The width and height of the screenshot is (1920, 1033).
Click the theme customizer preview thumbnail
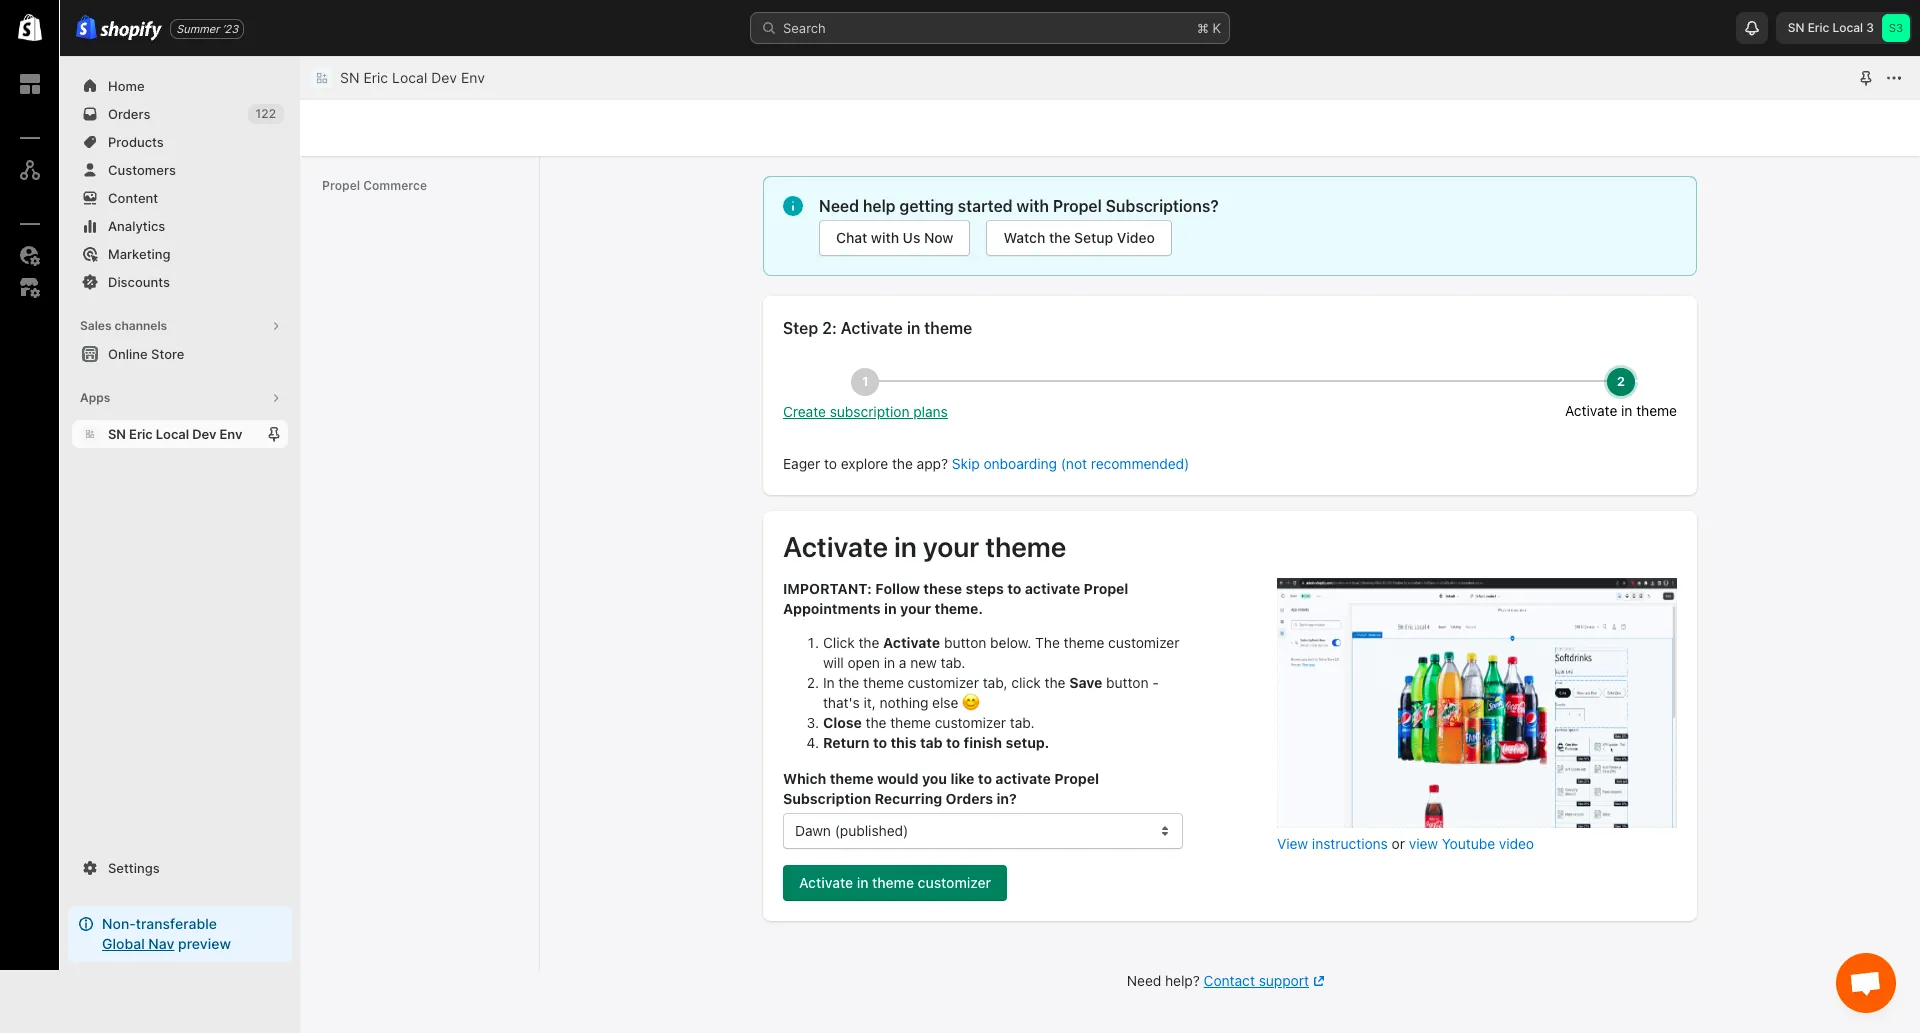(x=1477, y=702)
